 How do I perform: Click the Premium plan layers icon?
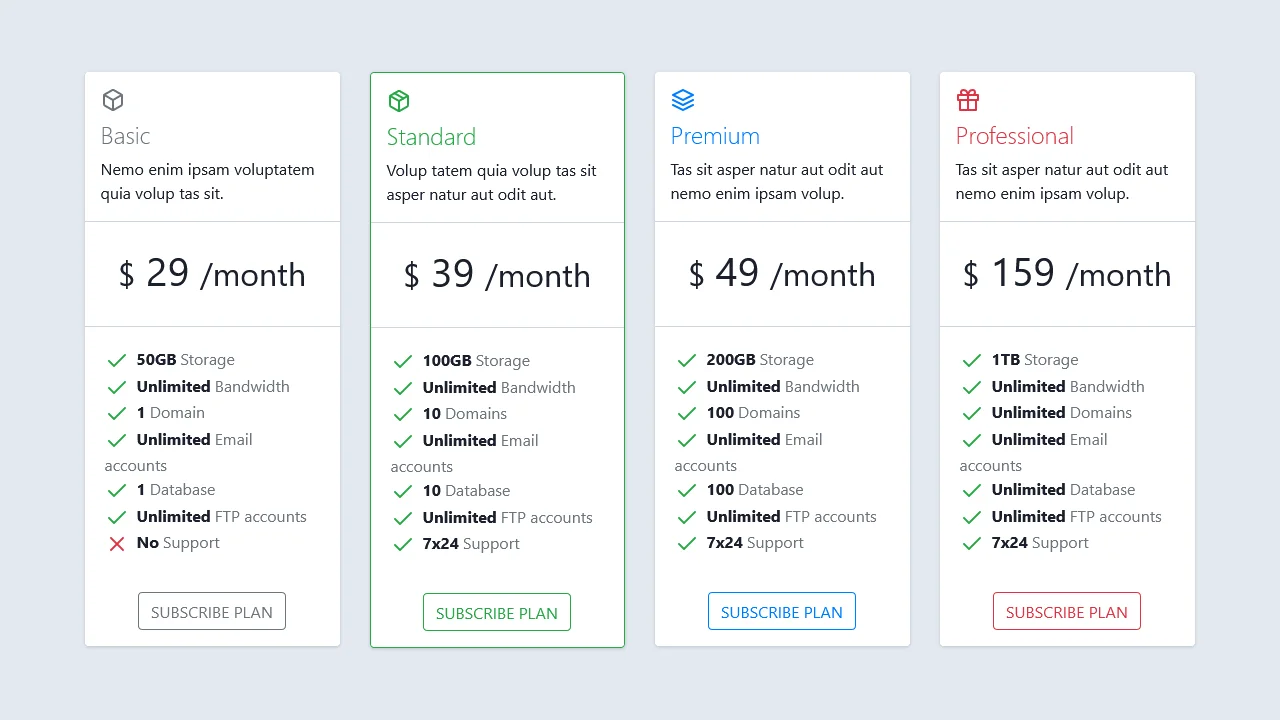coord(683,100)
